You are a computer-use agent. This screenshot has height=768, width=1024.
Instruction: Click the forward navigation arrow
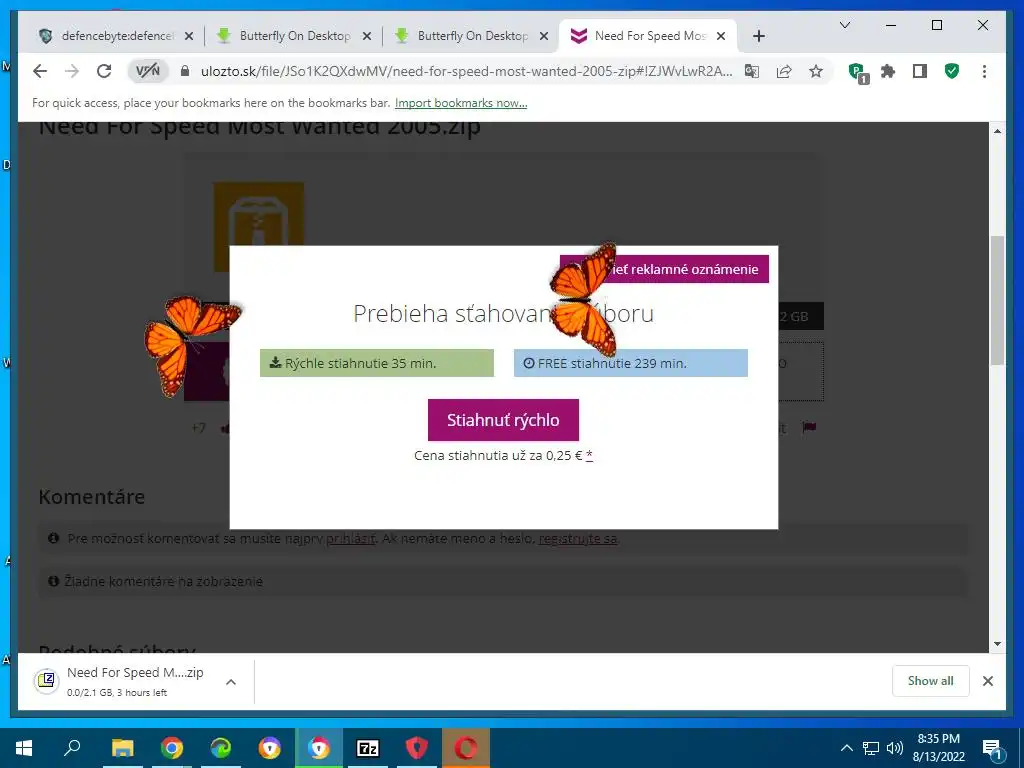pyautogui.click(x=72, y=71)
